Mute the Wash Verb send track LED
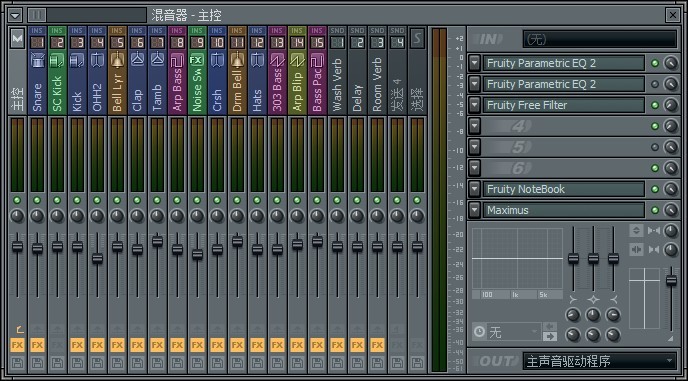The width and height of the screenshot is (688, 381). [x=337, y=200]
